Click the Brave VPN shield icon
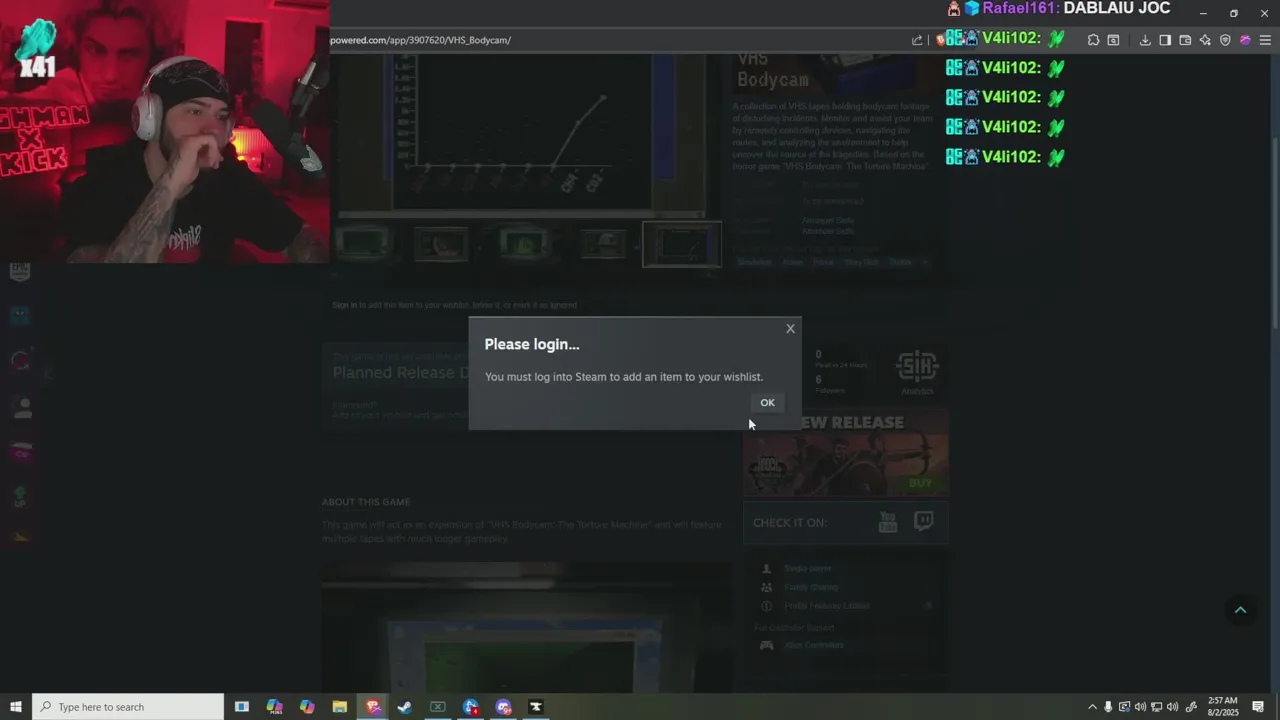This screenshot has width=1280, height=720. click(x=1225, y=40)
